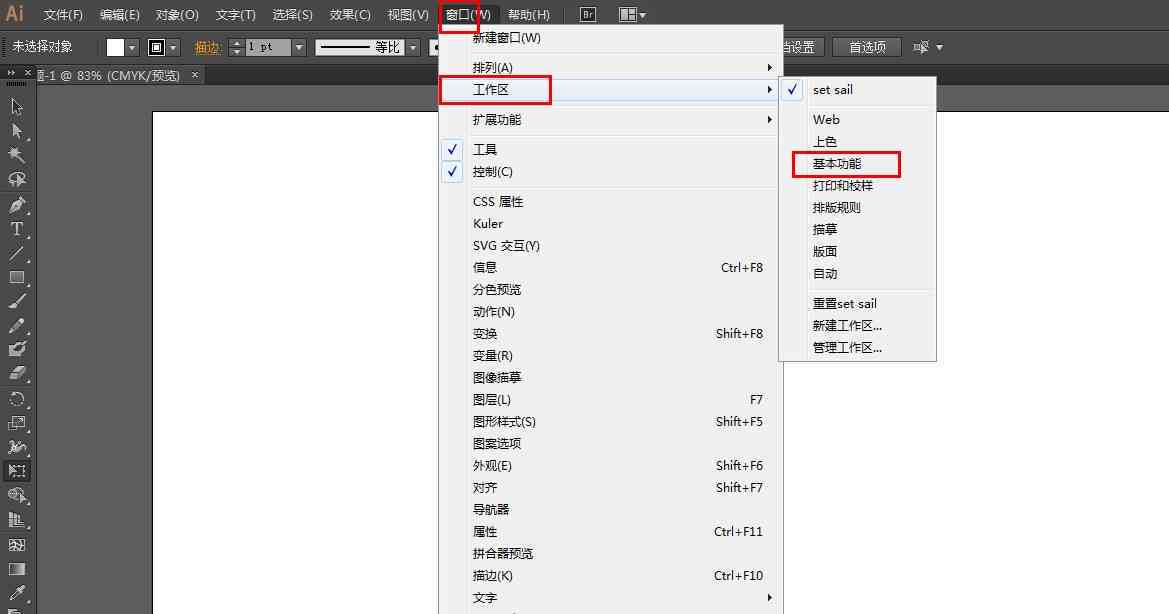Open the control bar options menu arrow
Viewport: 1169px width, 614px height.
point(939,48)
